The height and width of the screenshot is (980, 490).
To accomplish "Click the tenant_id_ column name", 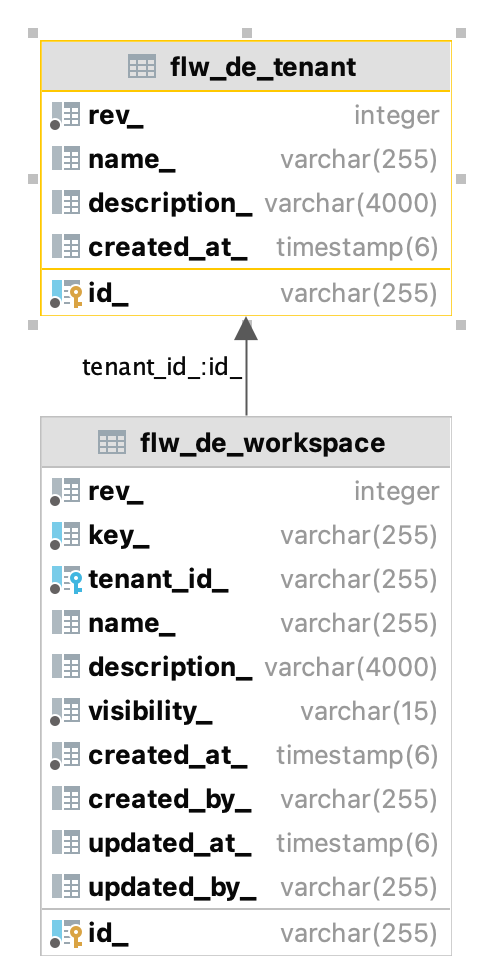I will (x=158, y=579).
